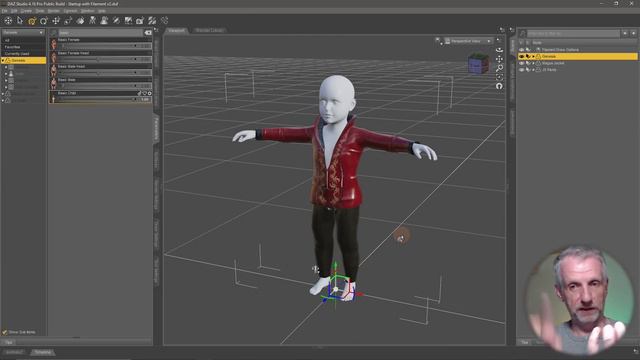The width and height of the screenshot is (640, 360).
Task: Select the Rotate tool in toolbar
Action: [44, 20]
